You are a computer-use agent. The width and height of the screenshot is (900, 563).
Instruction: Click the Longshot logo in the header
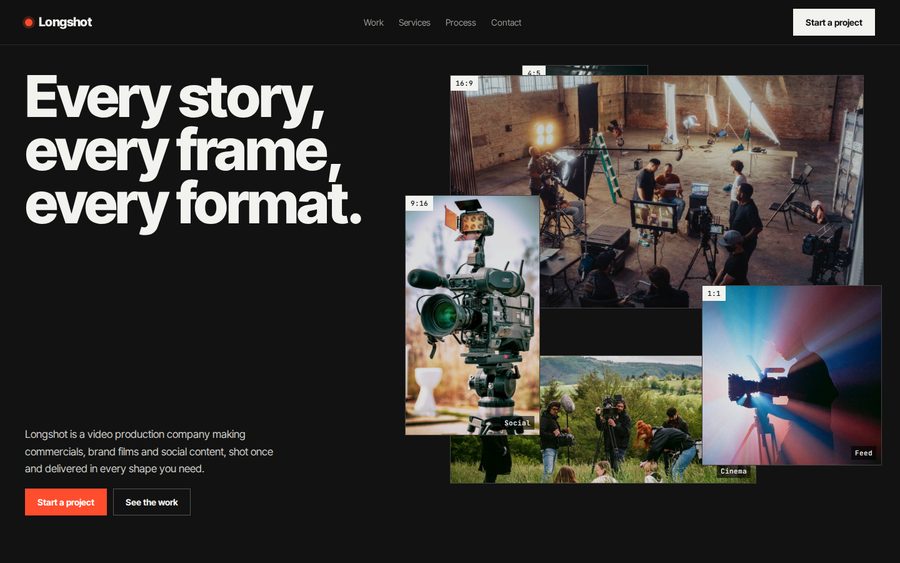(57, 22)
